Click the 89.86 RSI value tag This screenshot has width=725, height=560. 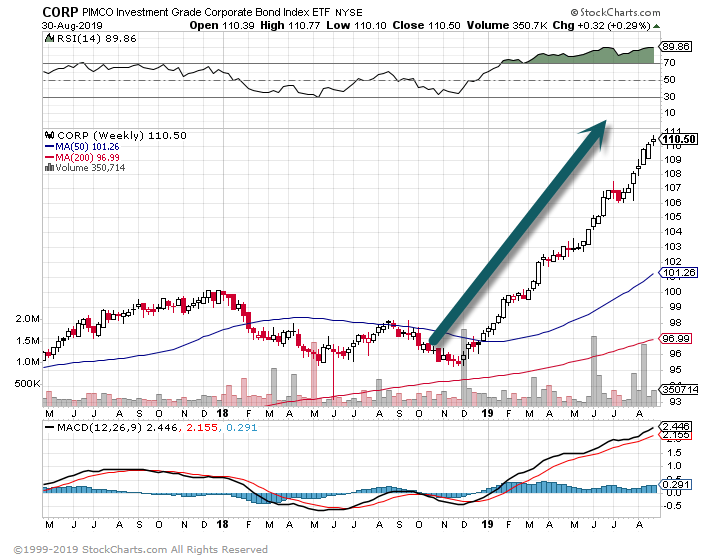[x=676, y=47]
